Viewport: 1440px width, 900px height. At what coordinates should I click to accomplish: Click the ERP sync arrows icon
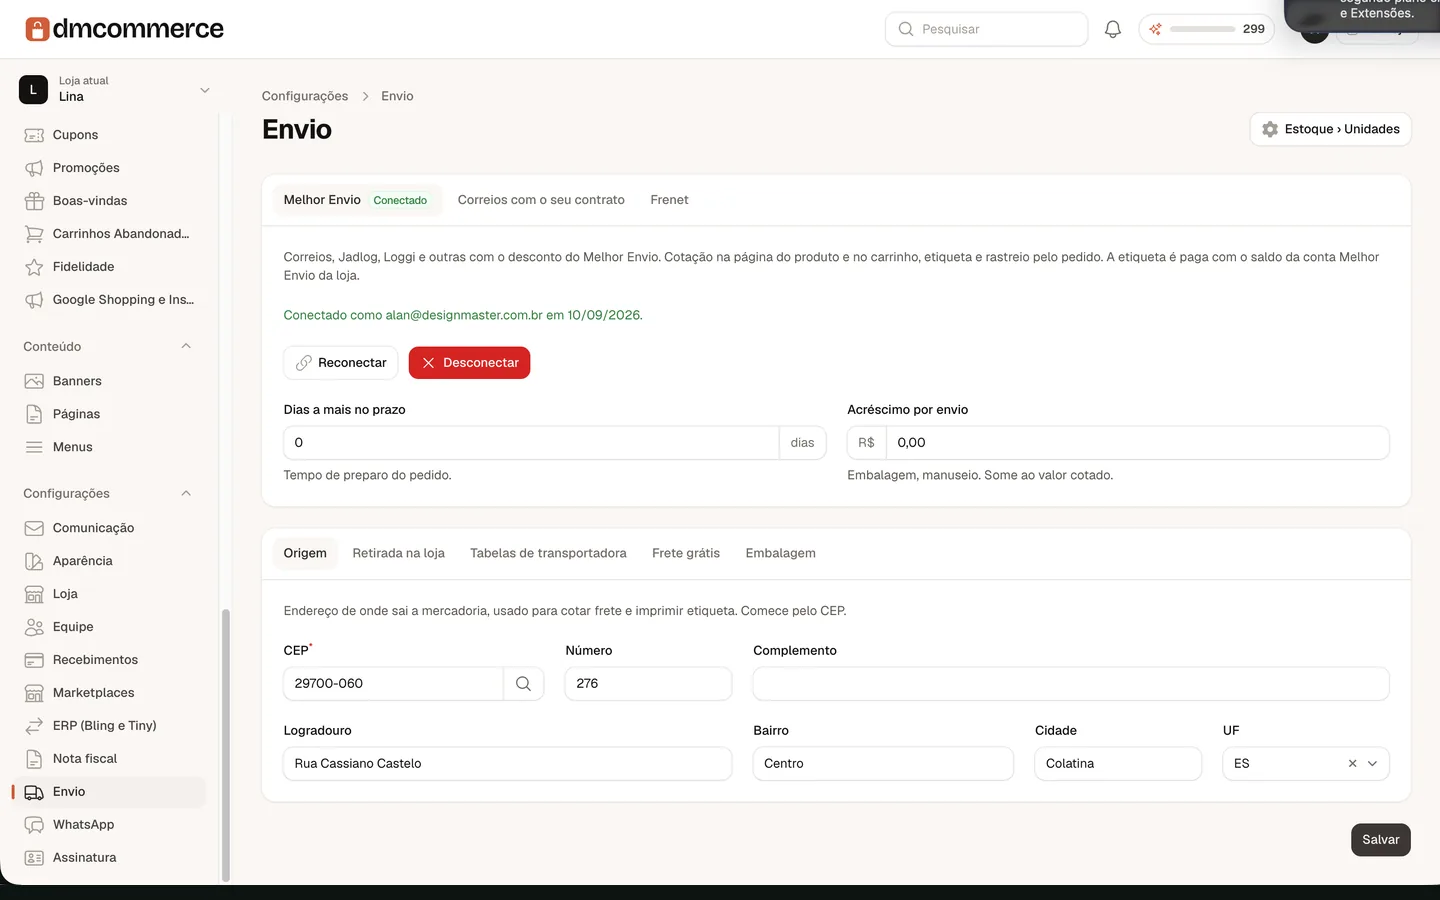click(x=34, y=726)
